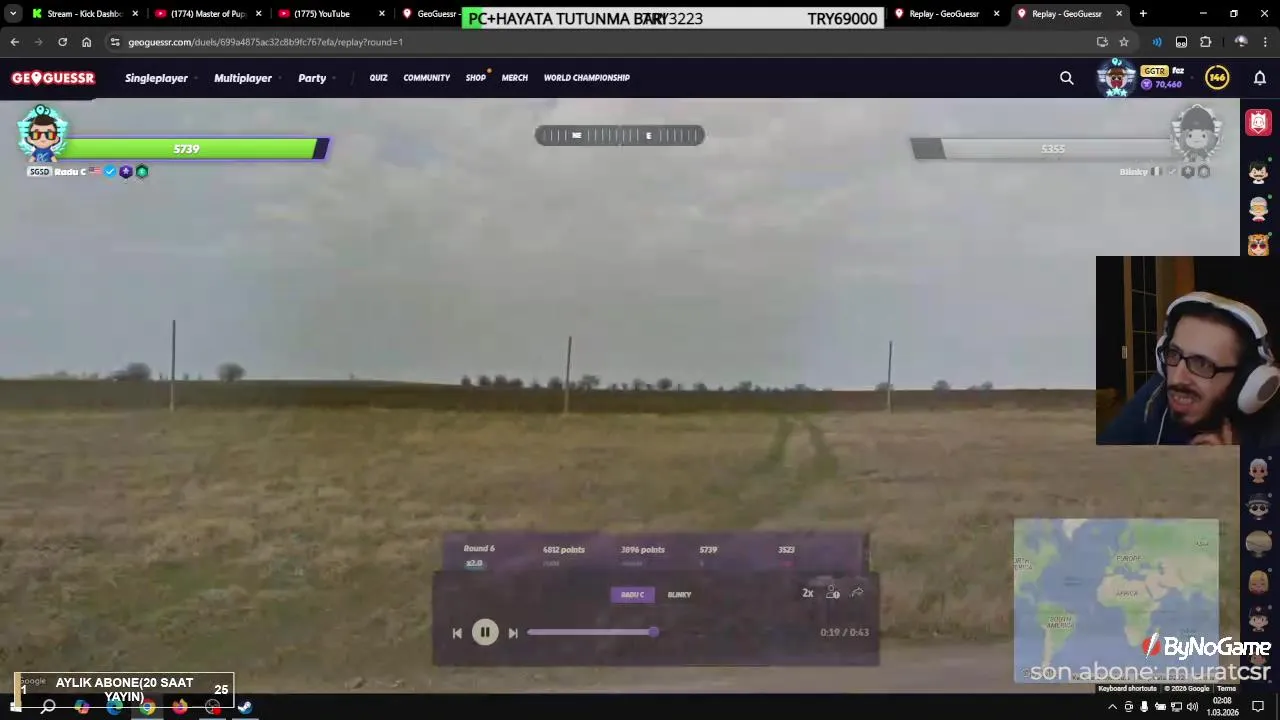Select RADU C player view
Image resolution: width=1280 pixels, height=720 pixels.
(632, 595)
